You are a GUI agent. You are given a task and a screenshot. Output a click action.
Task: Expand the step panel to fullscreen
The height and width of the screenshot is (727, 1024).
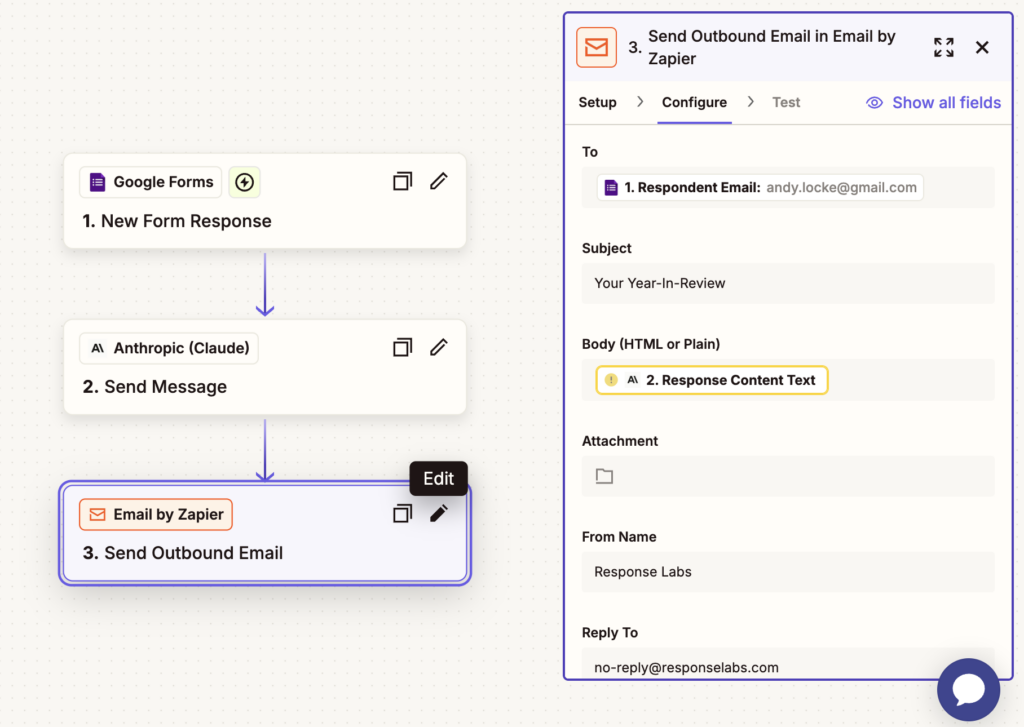944,48
